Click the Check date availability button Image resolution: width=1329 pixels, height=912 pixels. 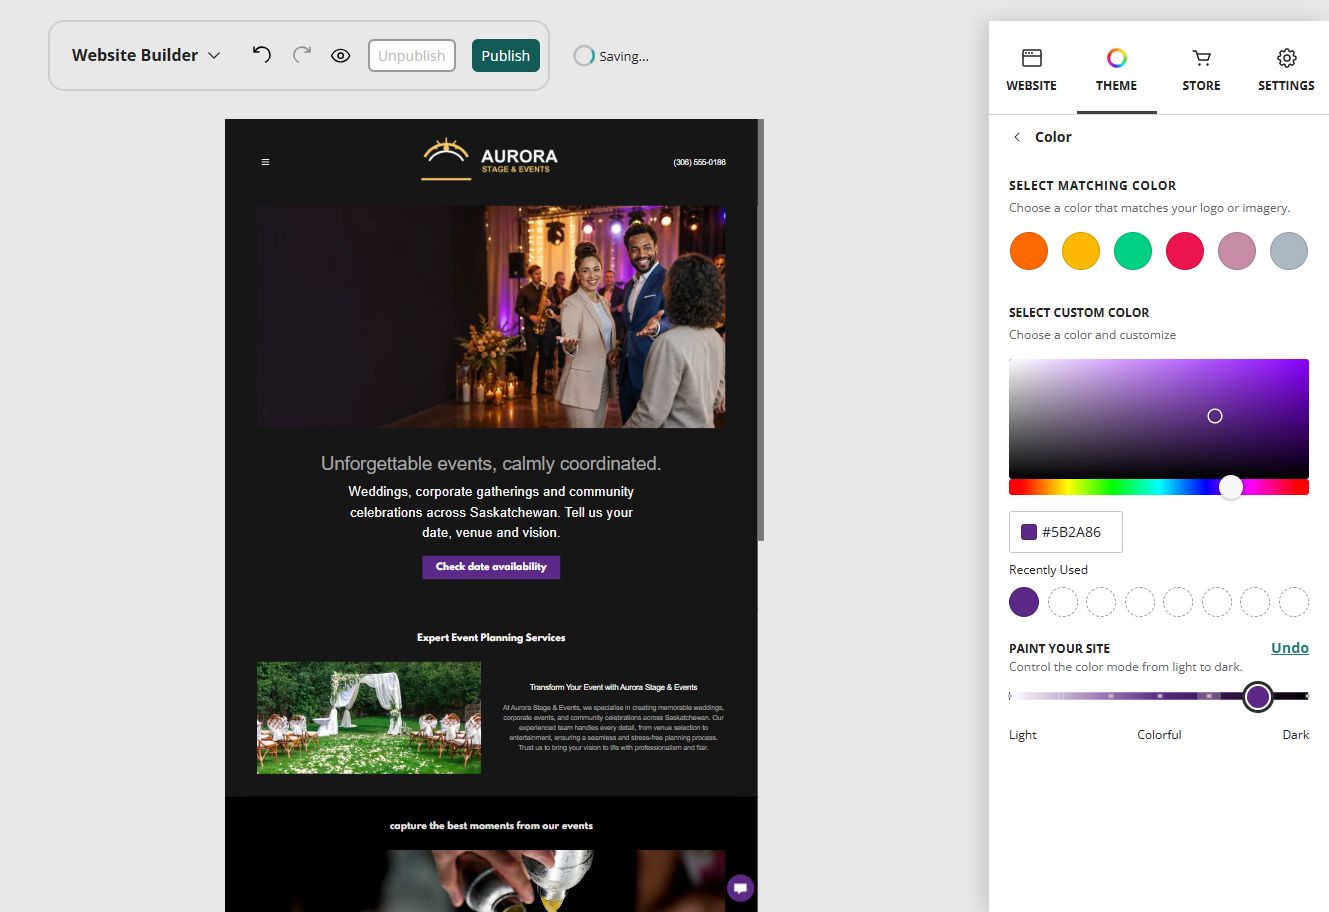pos(491,567)
